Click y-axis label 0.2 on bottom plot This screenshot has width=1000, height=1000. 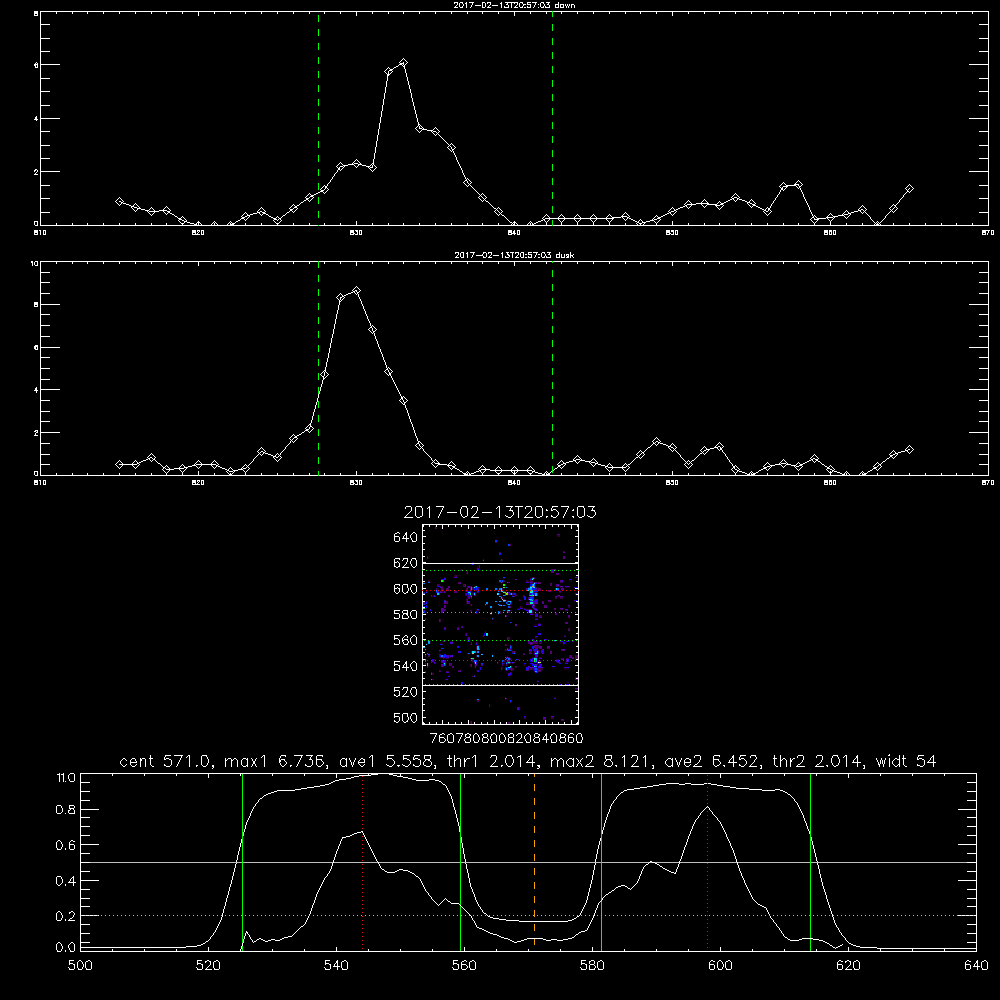click(66, 916)
